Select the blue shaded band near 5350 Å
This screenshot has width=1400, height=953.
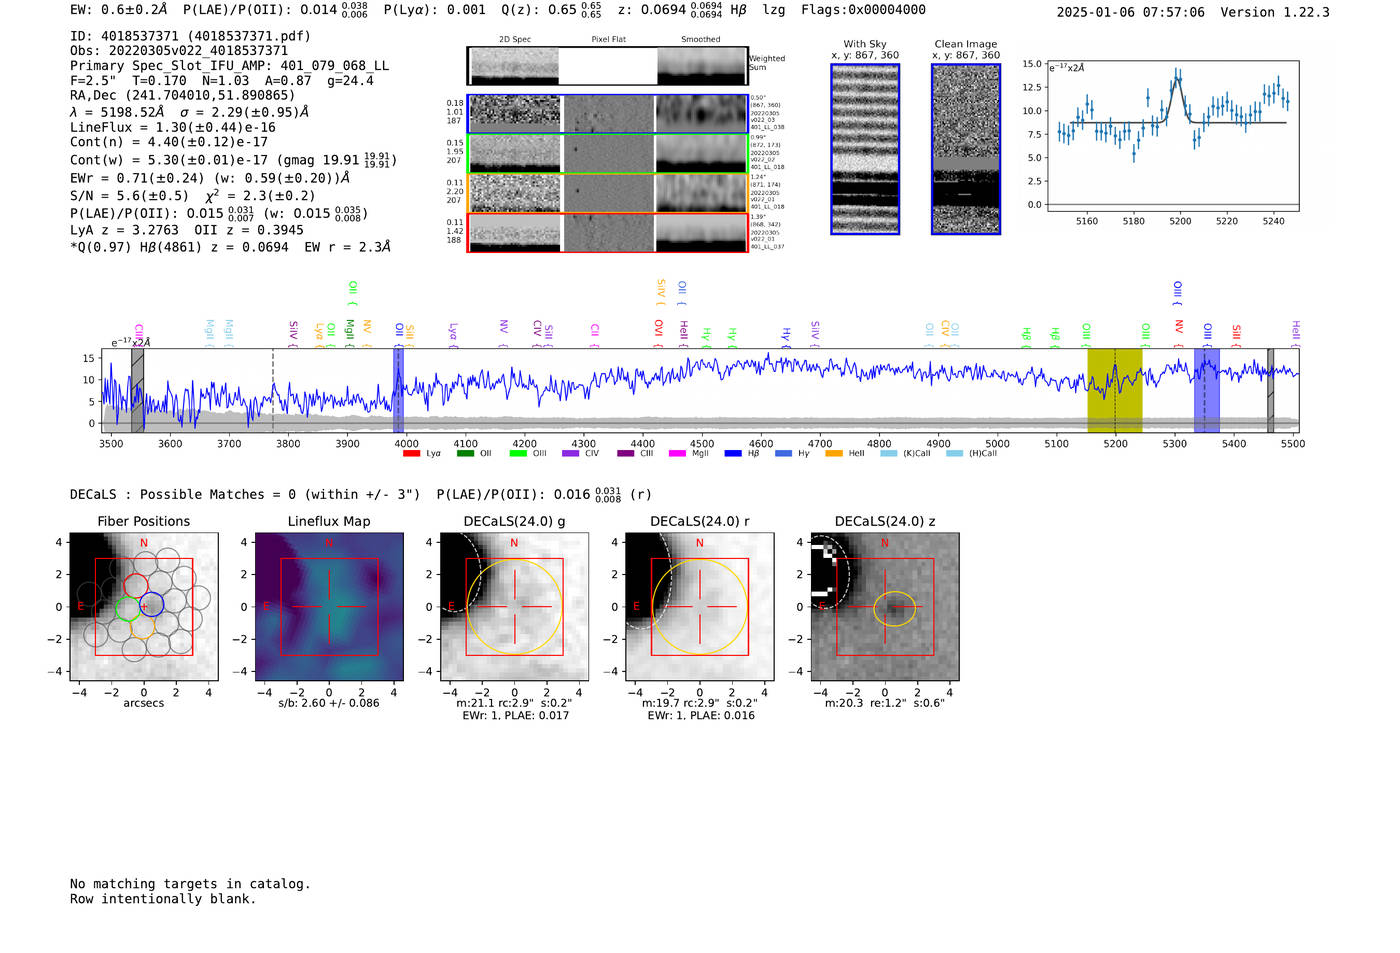(1207, 390)
